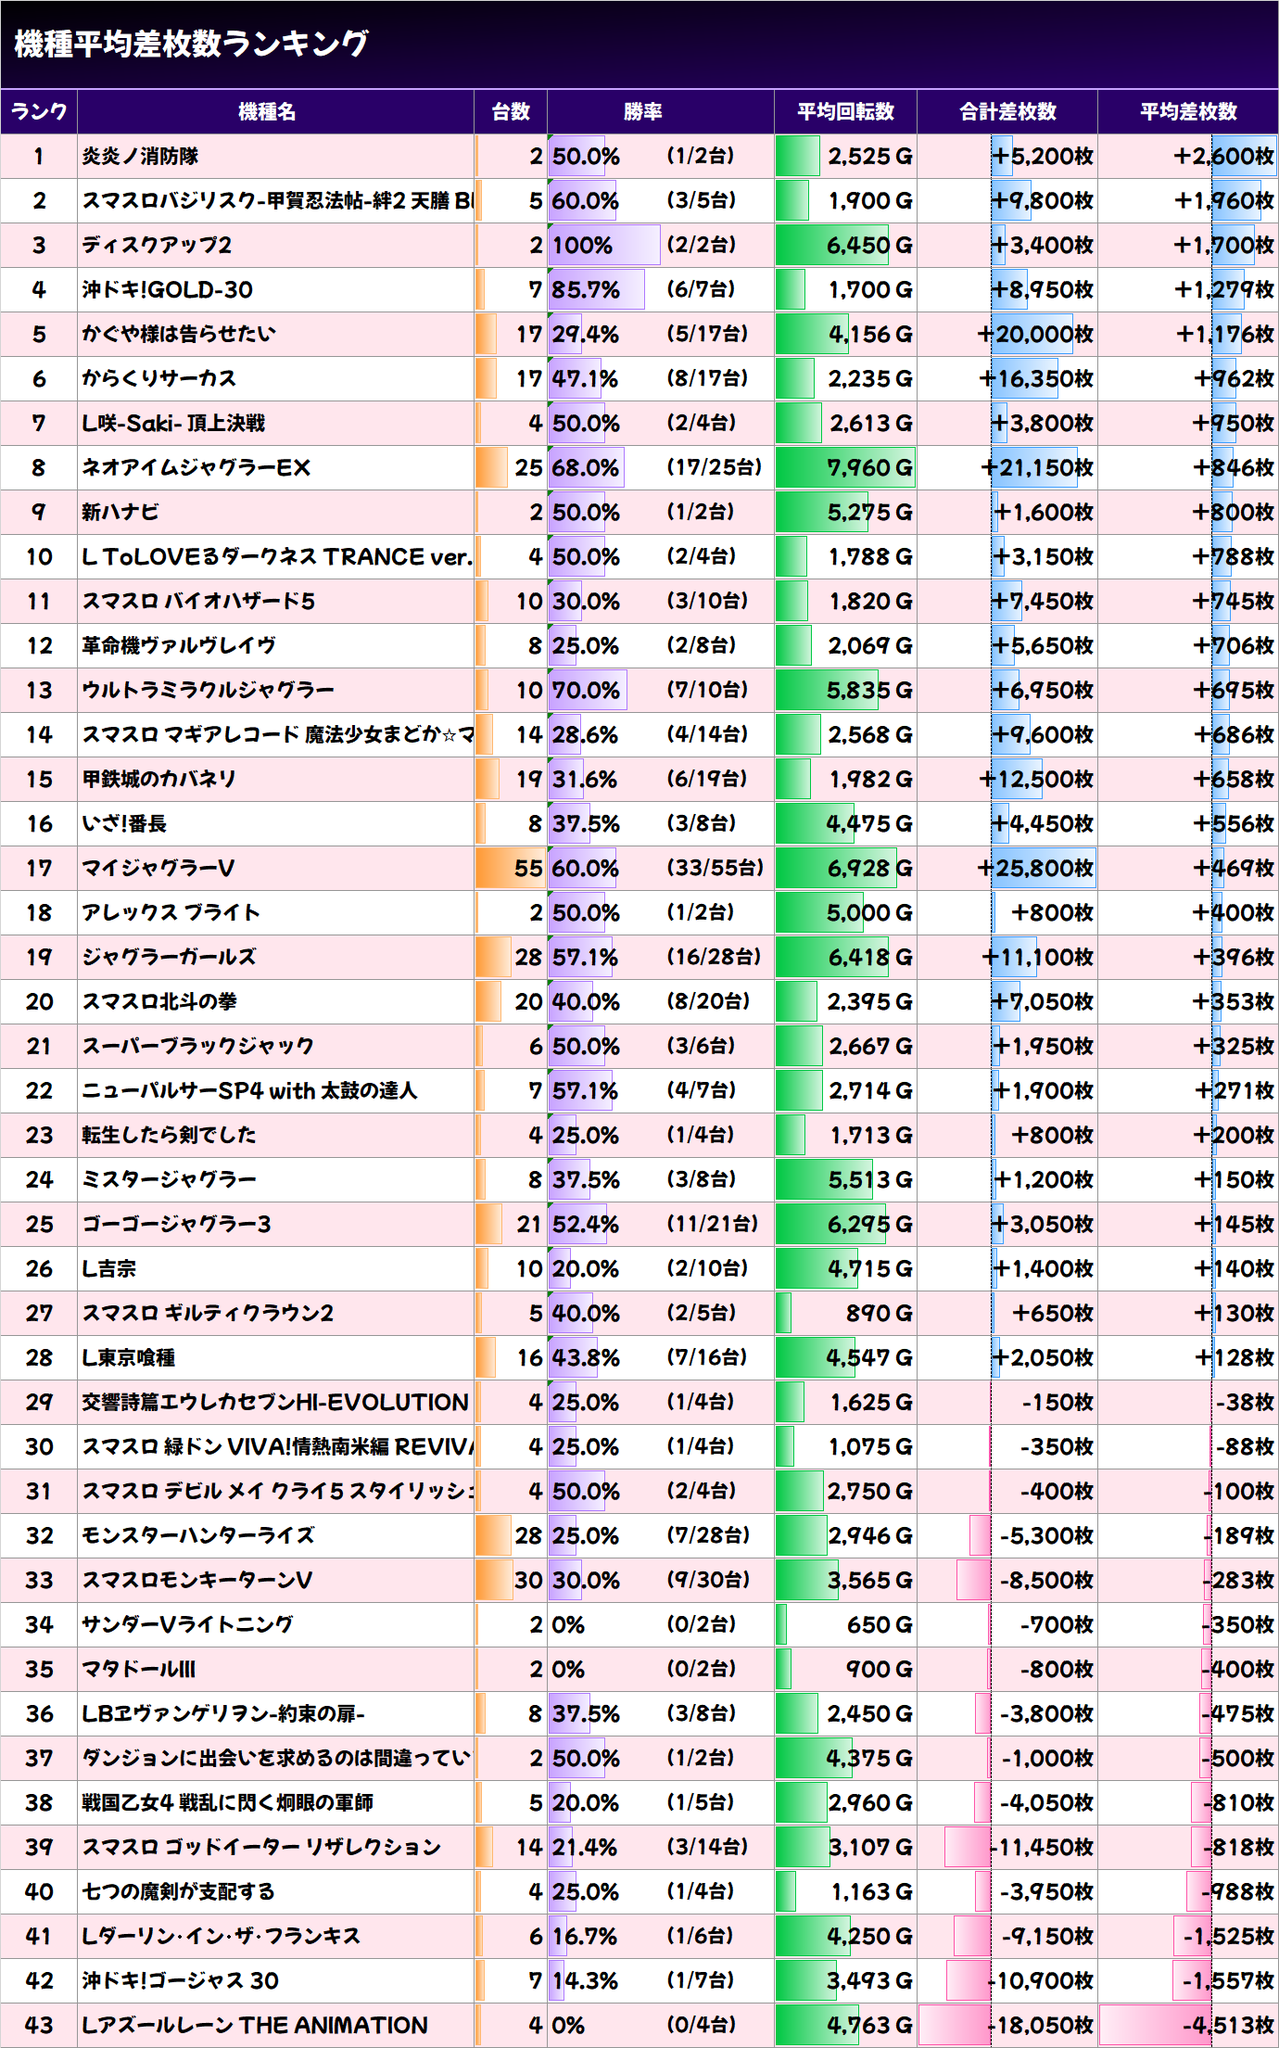Click the 平均差枚数 column header

point(1188,112)
